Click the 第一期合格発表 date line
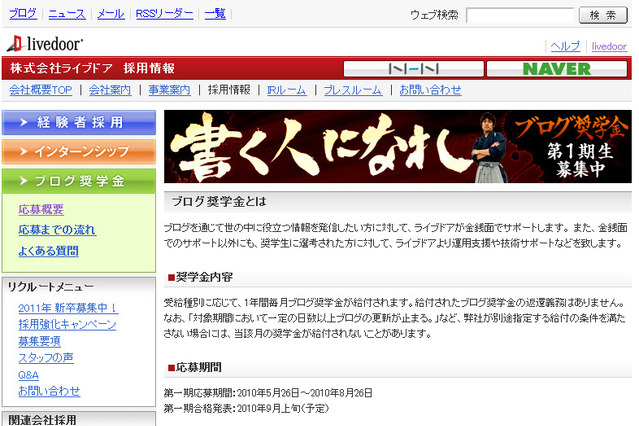Image resolution: width=639 pixels, height=426 pixels. coord(246,408)
